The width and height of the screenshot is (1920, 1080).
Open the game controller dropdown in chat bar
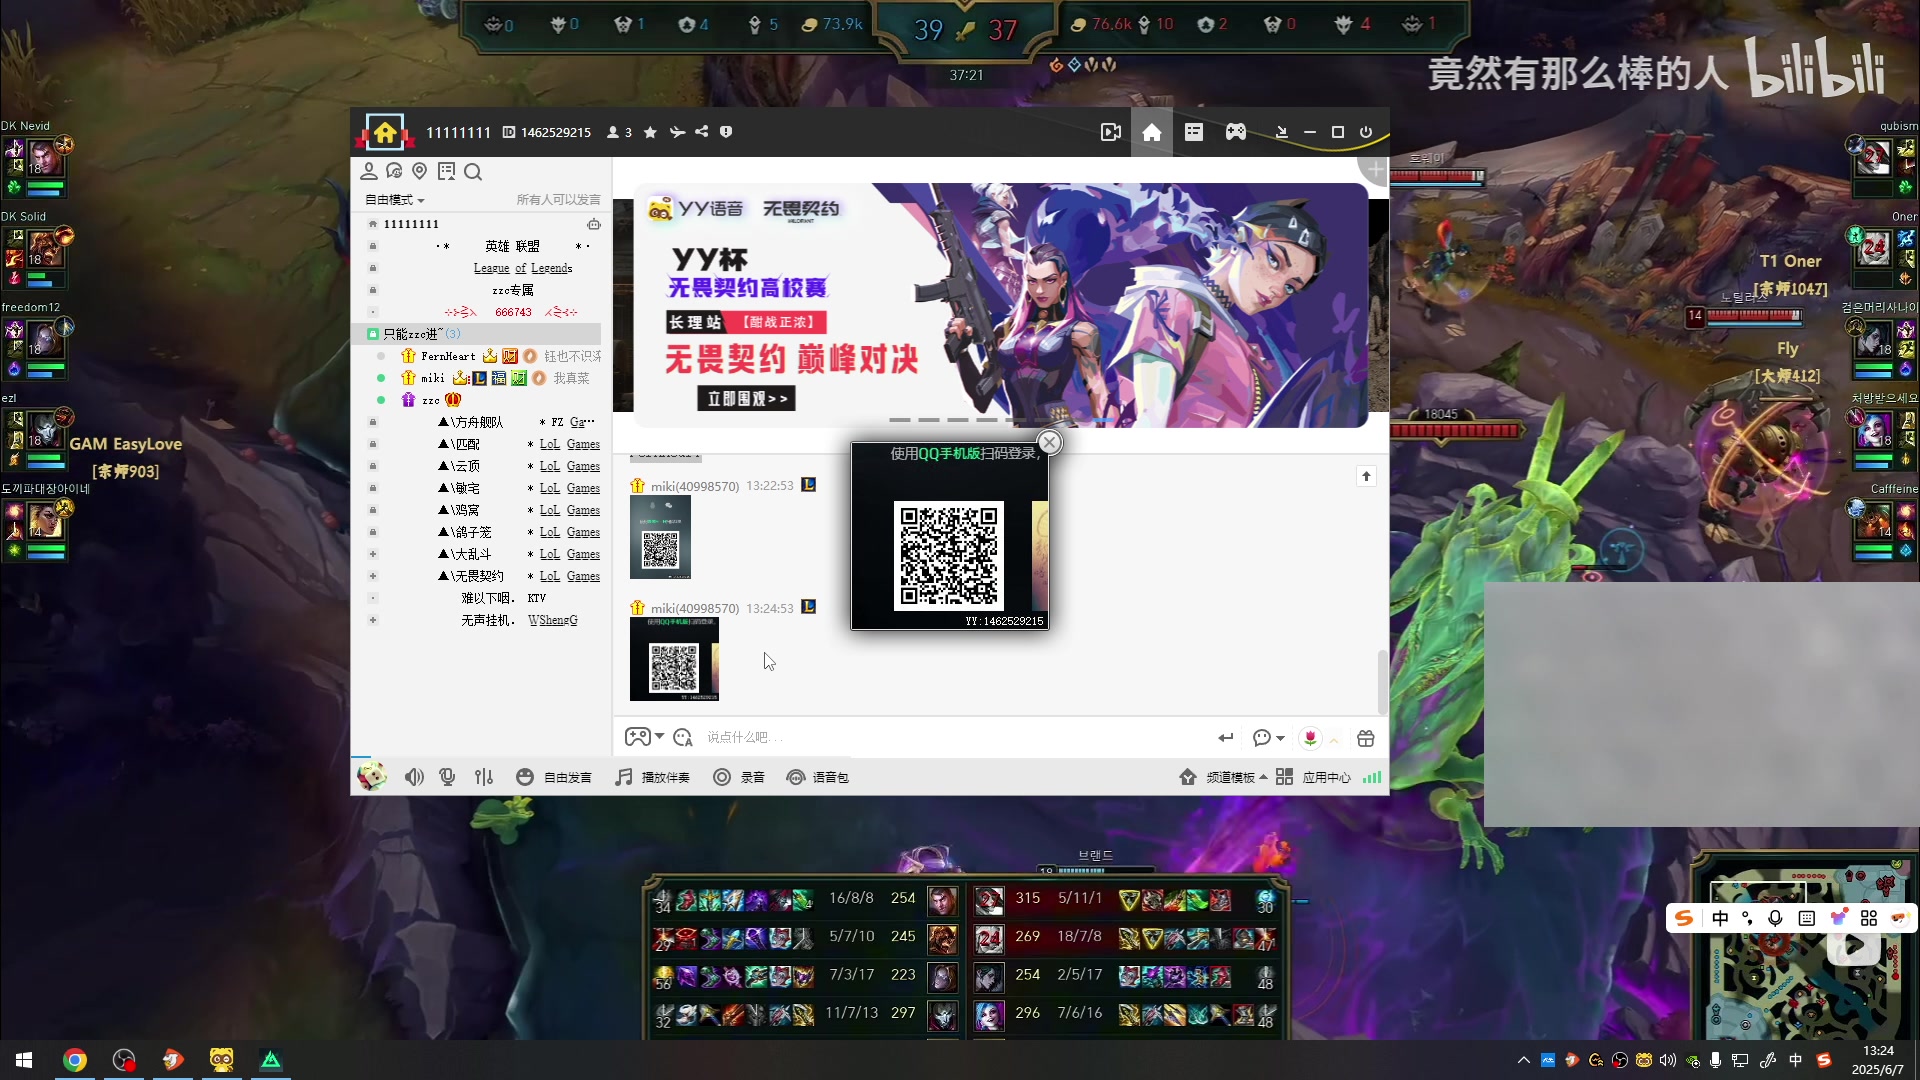coord(644,737)
